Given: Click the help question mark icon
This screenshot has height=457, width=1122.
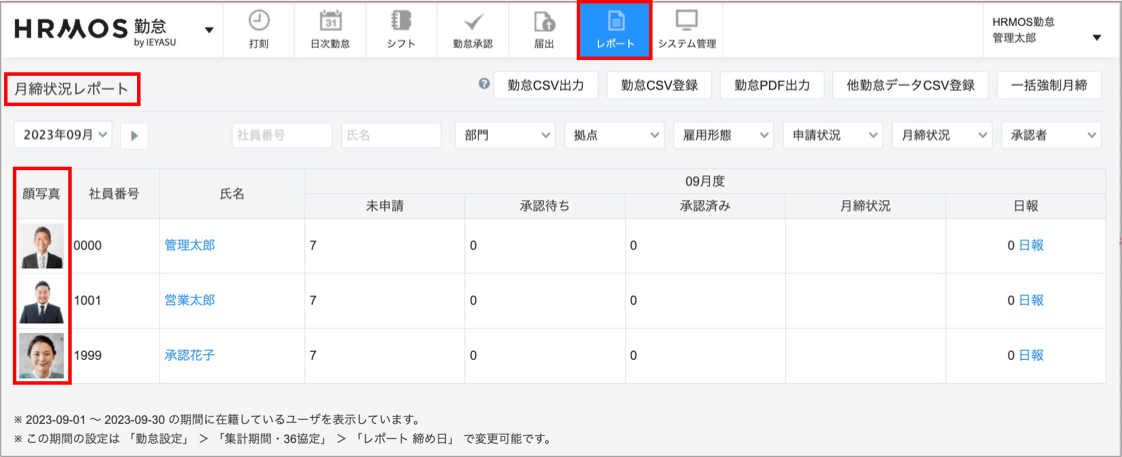Looking at the screenshot, I should pos(484,85).
